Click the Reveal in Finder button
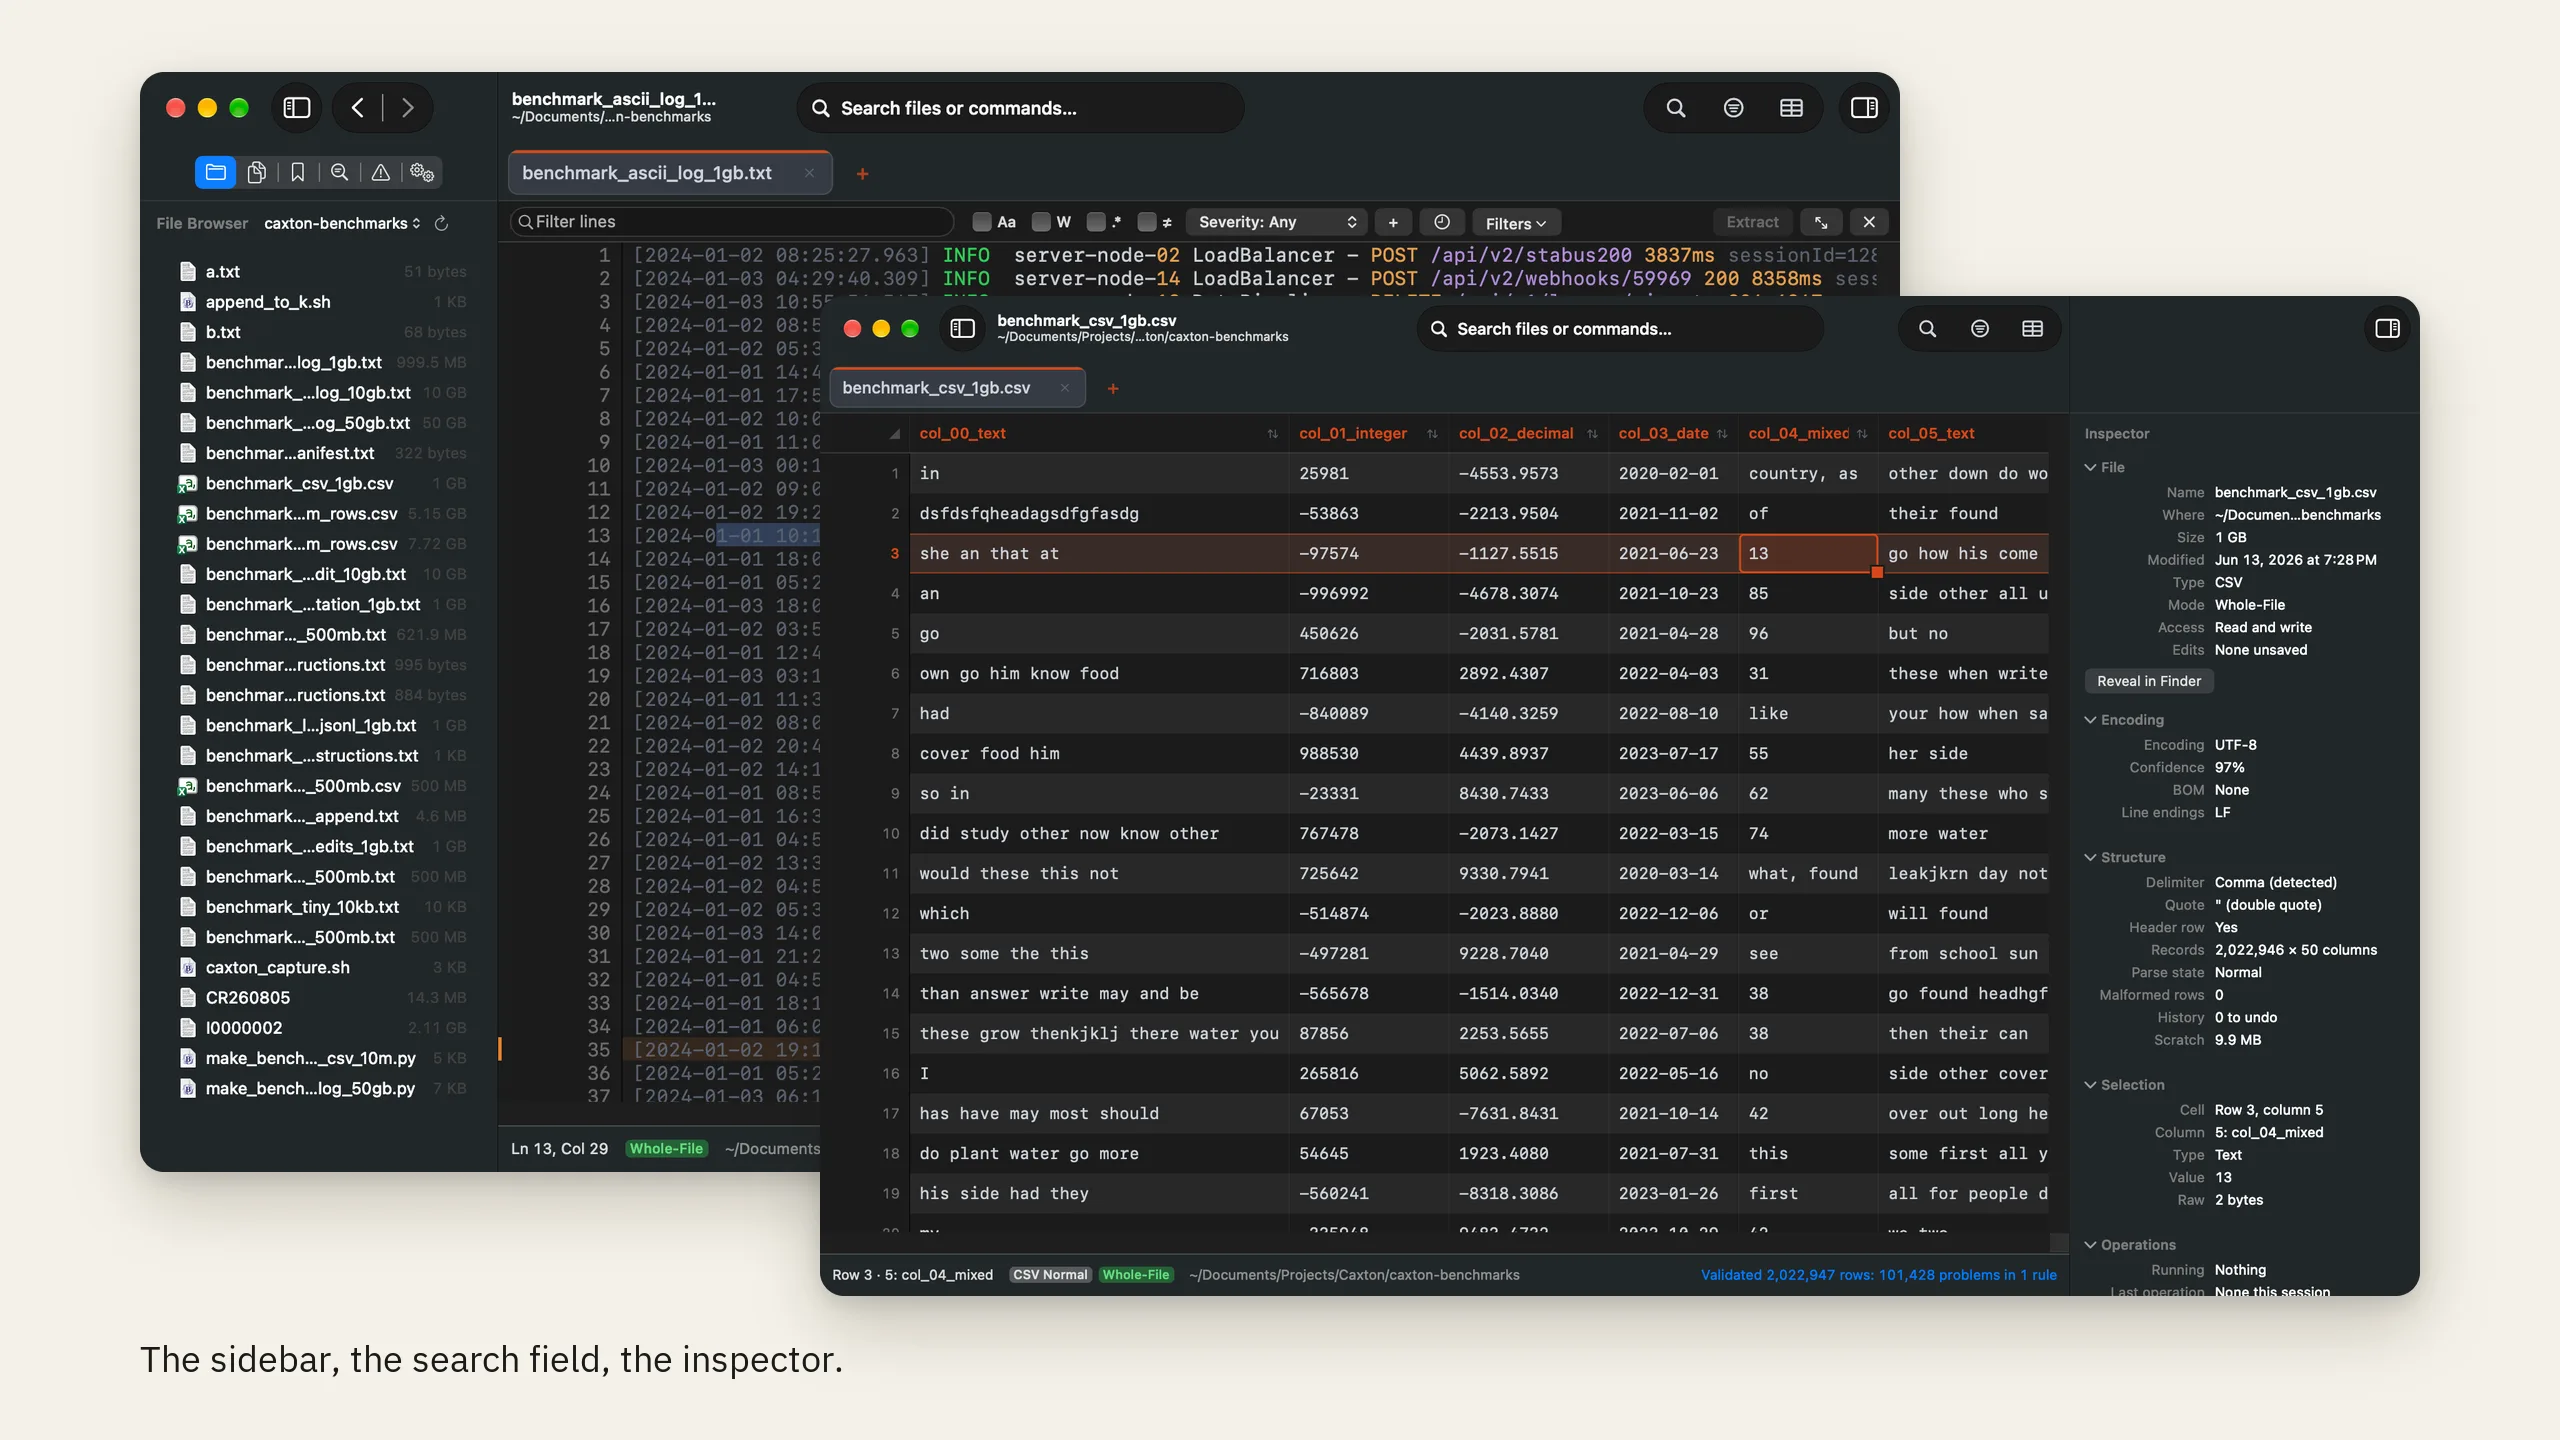The image size is (2560, 1440). pos(2149,681)
